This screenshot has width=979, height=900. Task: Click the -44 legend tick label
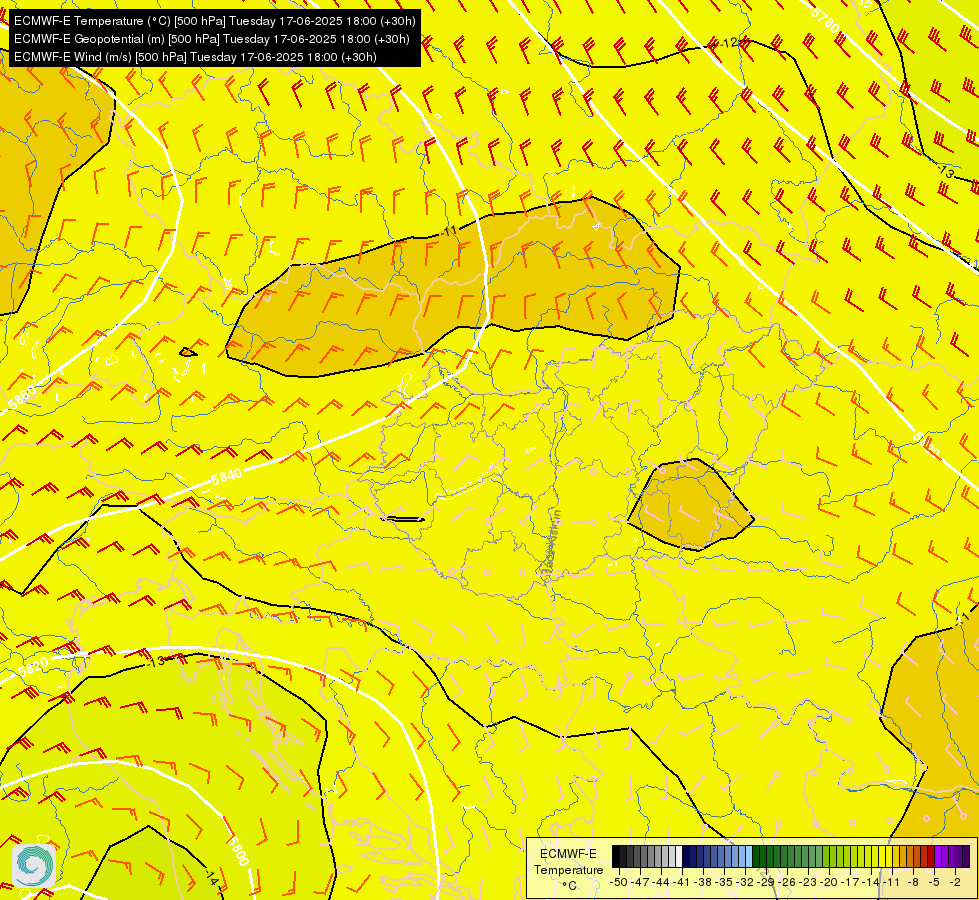point(661,882)
